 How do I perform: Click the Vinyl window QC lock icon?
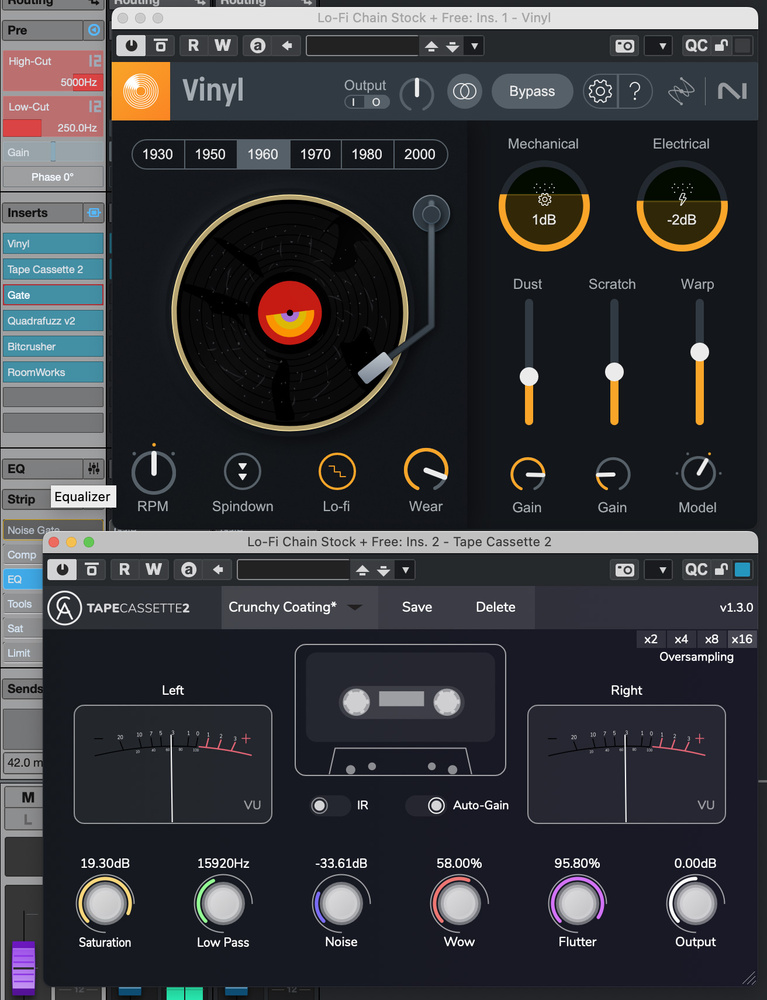[721, 46]
